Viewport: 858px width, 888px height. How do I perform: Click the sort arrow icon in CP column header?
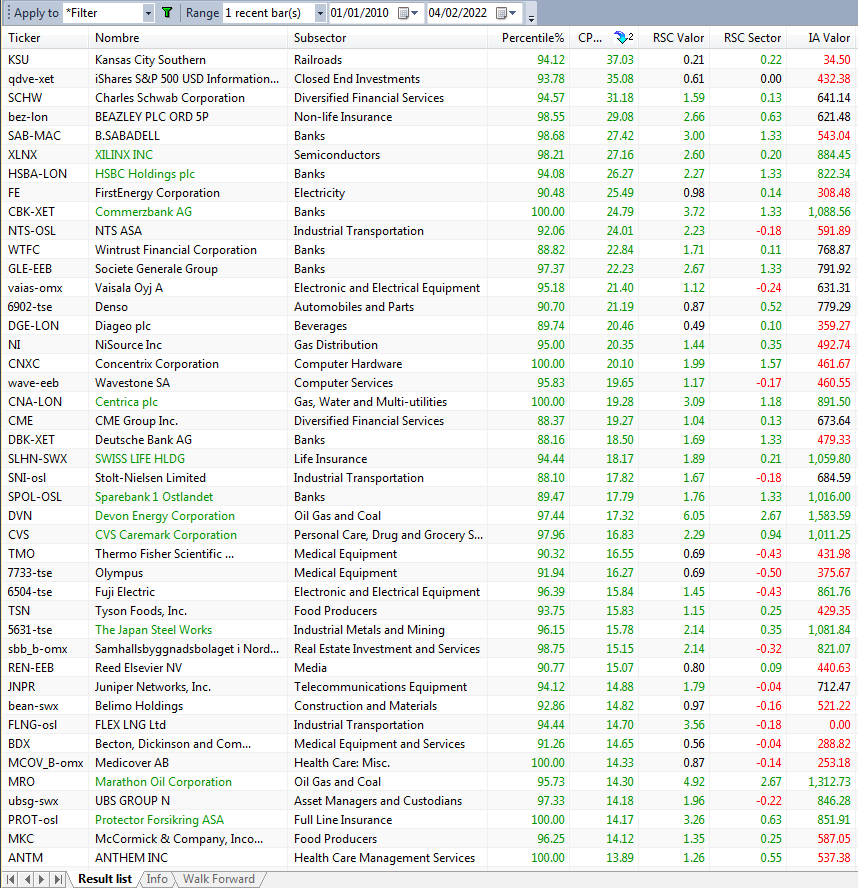pyautogui.click(x=623, y=37)
